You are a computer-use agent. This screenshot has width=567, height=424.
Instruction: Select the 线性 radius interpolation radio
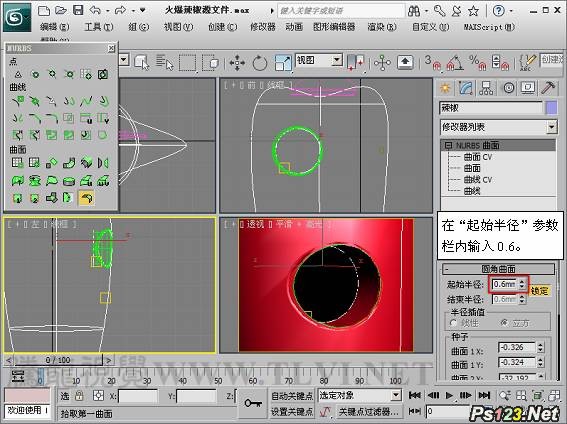click(453, 322)
